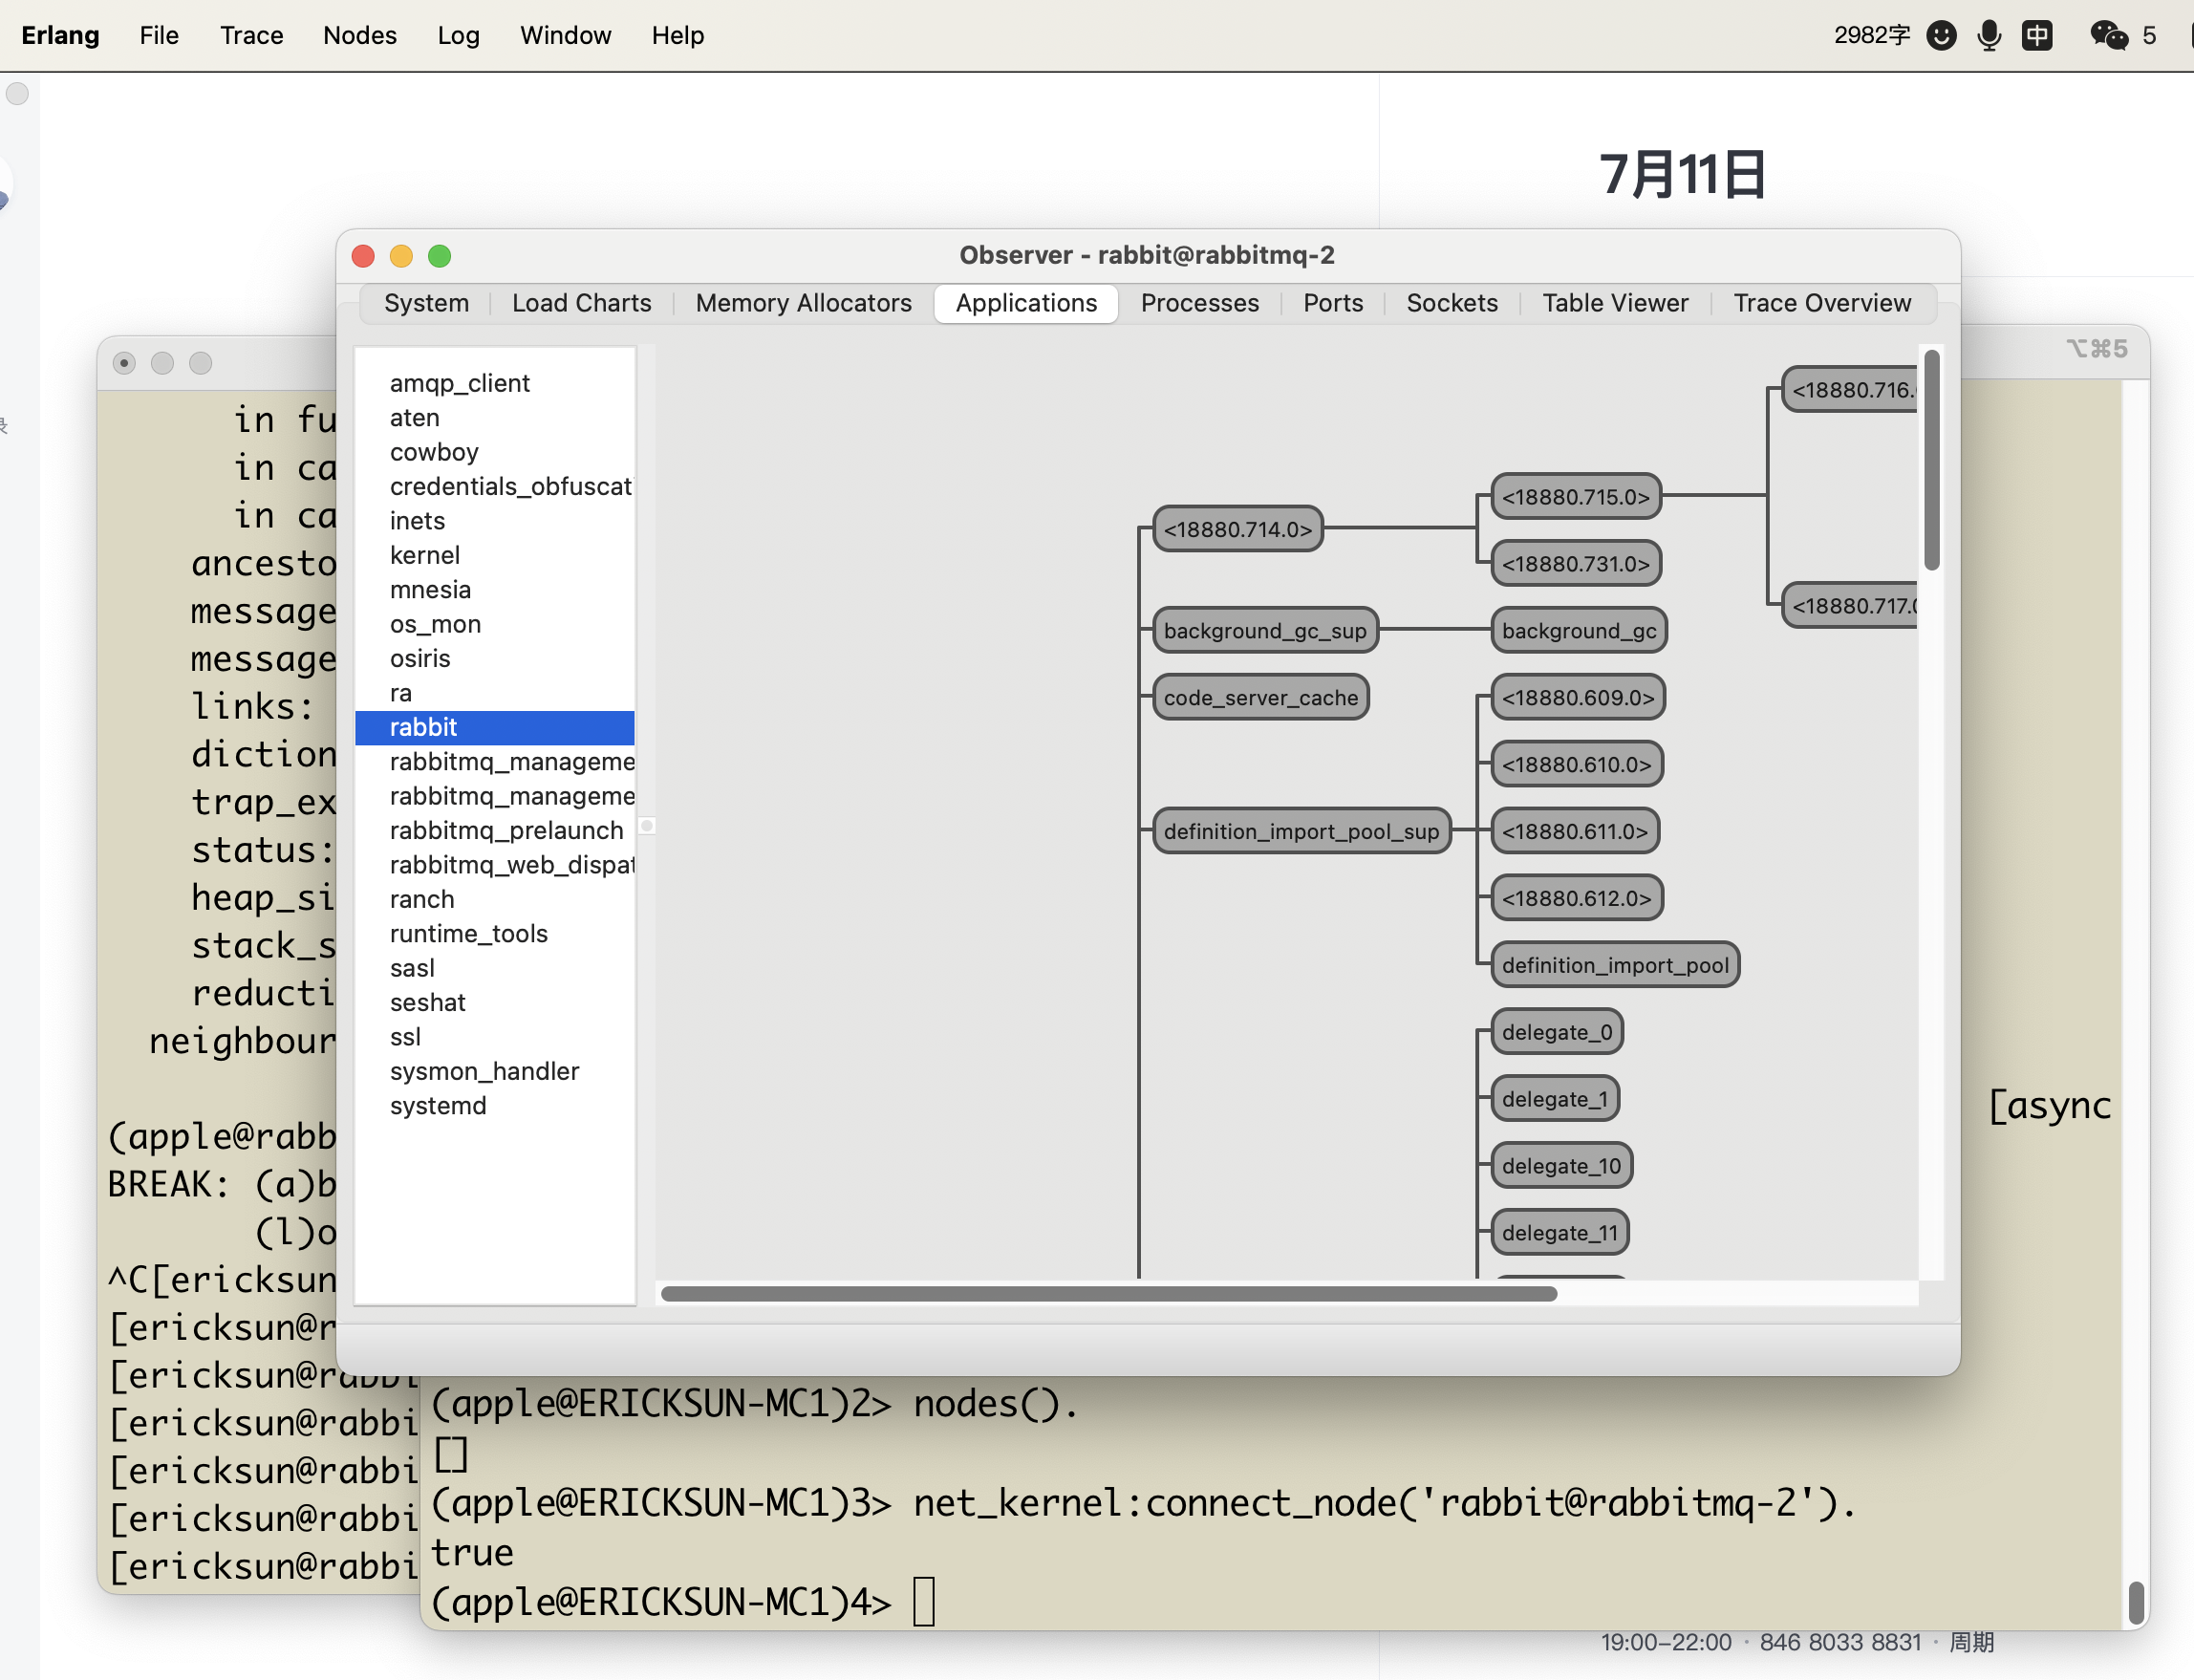The width and height of the screenshot is (2194, 1680).
Task: Select amqp_client in the application list
Action: coord(495,383)
